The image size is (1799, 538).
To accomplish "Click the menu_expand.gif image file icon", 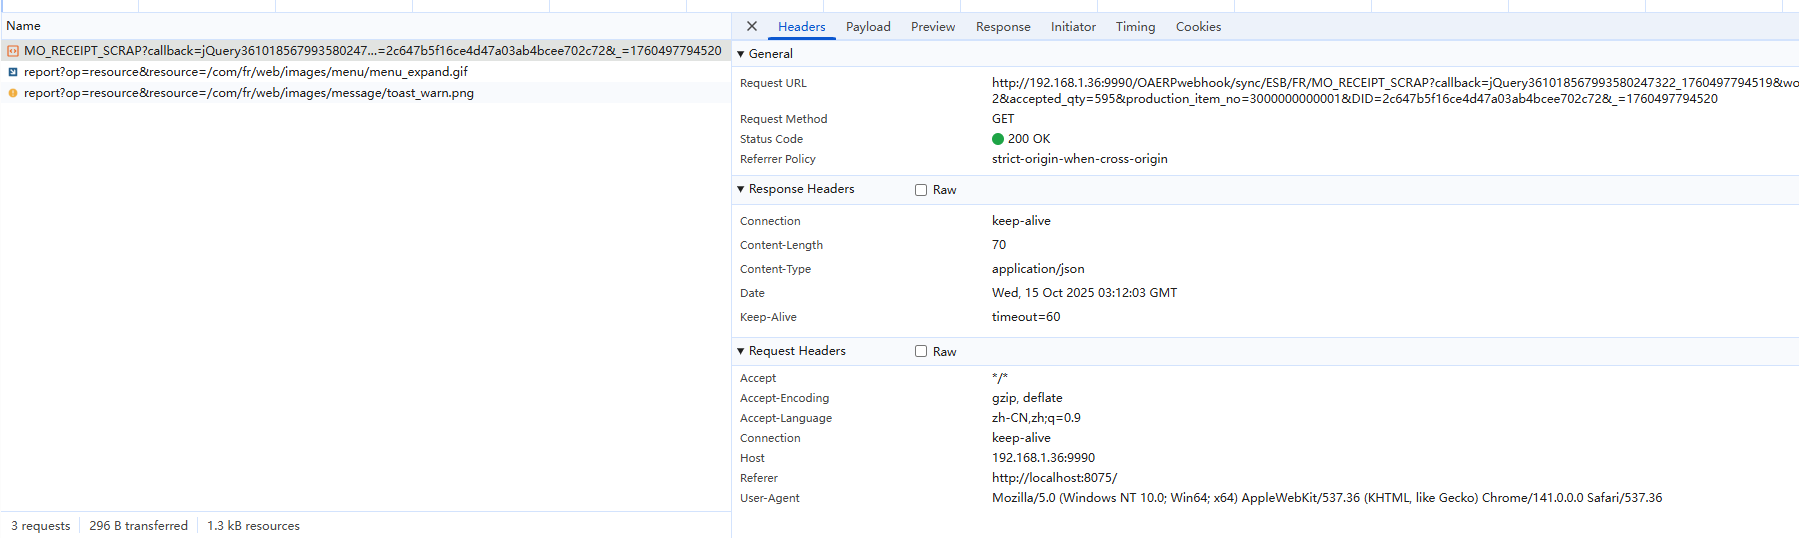I will click(x=13, y=72).
